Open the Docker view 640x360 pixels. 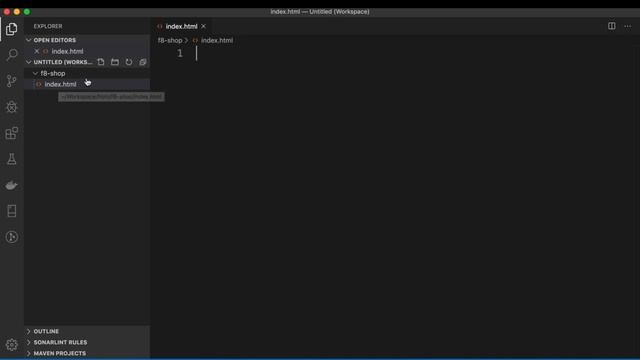11,185
